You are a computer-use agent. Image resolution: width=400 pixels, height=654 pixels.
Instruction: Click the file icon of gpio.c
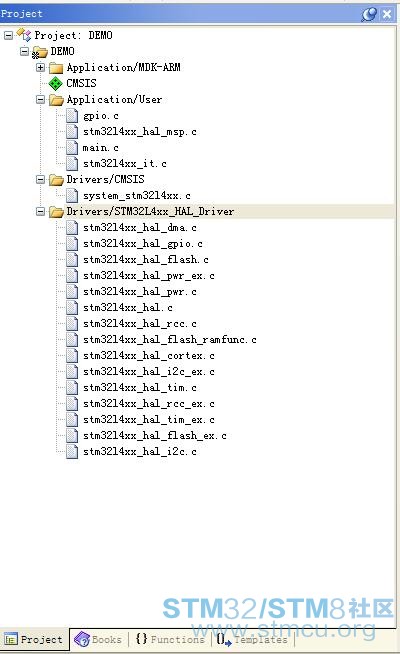[72, 116]
